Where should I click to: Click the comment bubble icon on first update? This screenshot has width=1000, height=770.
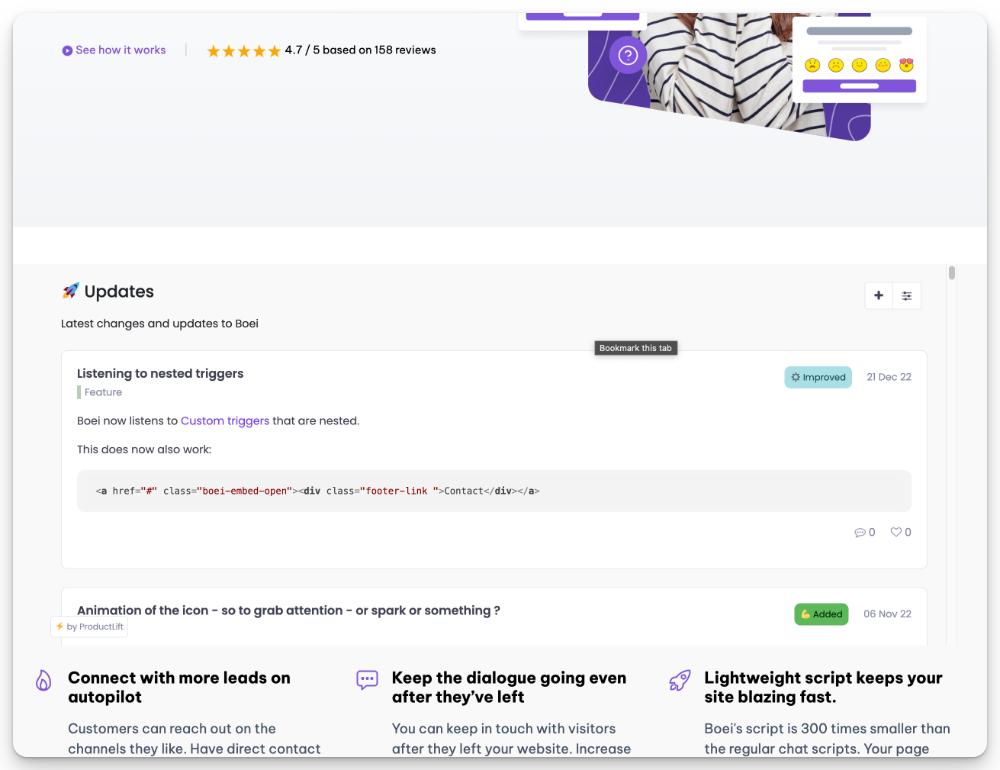pyautogui.click(x=860, y=533)
